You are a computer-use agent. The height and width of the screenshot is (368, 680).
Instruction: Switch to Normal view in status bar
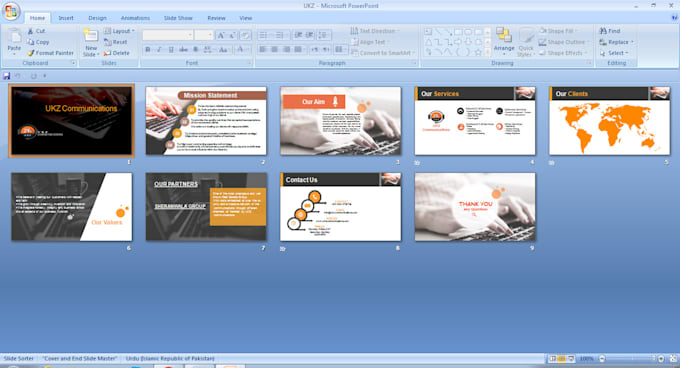(x=552, y=358)
